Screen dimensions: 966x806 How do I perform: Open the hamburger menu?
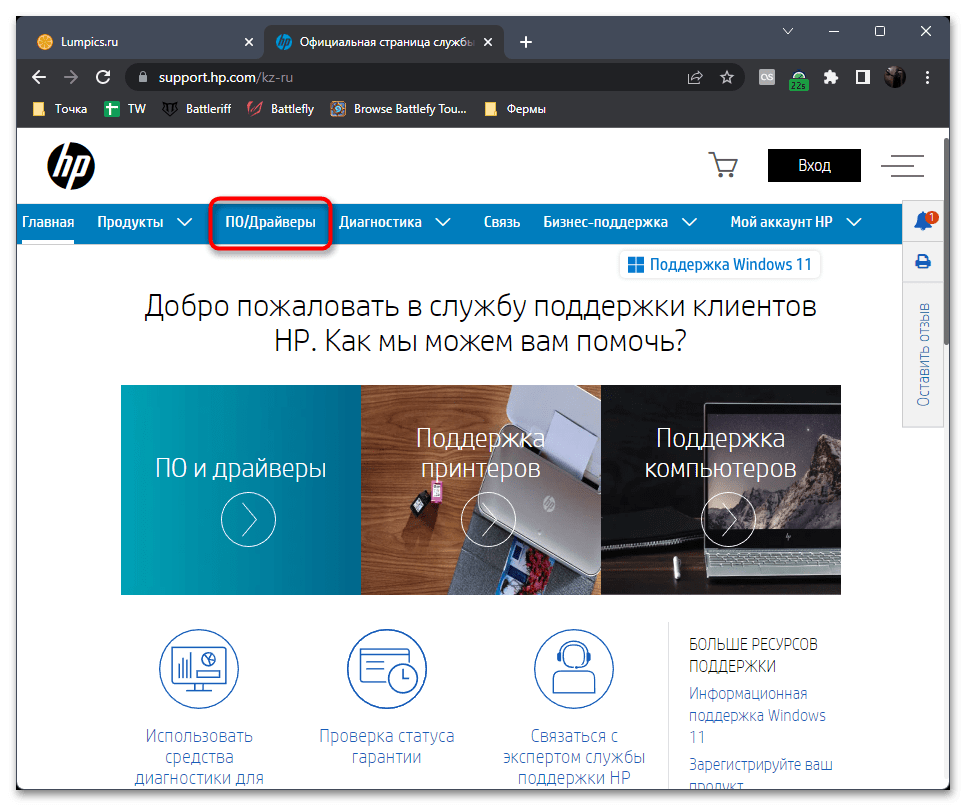[x=902, y=166]
